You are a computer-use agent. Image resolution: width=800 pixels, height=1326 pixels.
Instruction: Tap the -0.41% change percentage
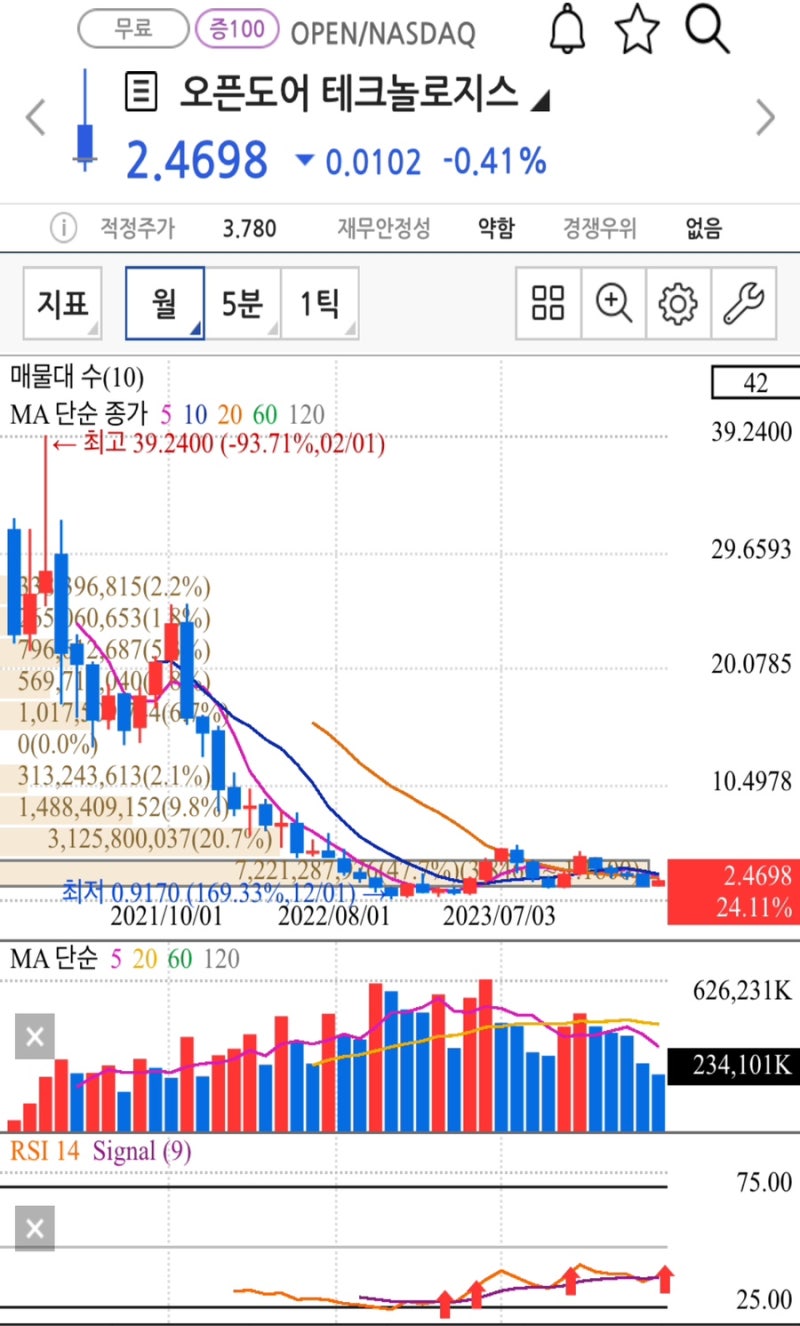point(494,161)
